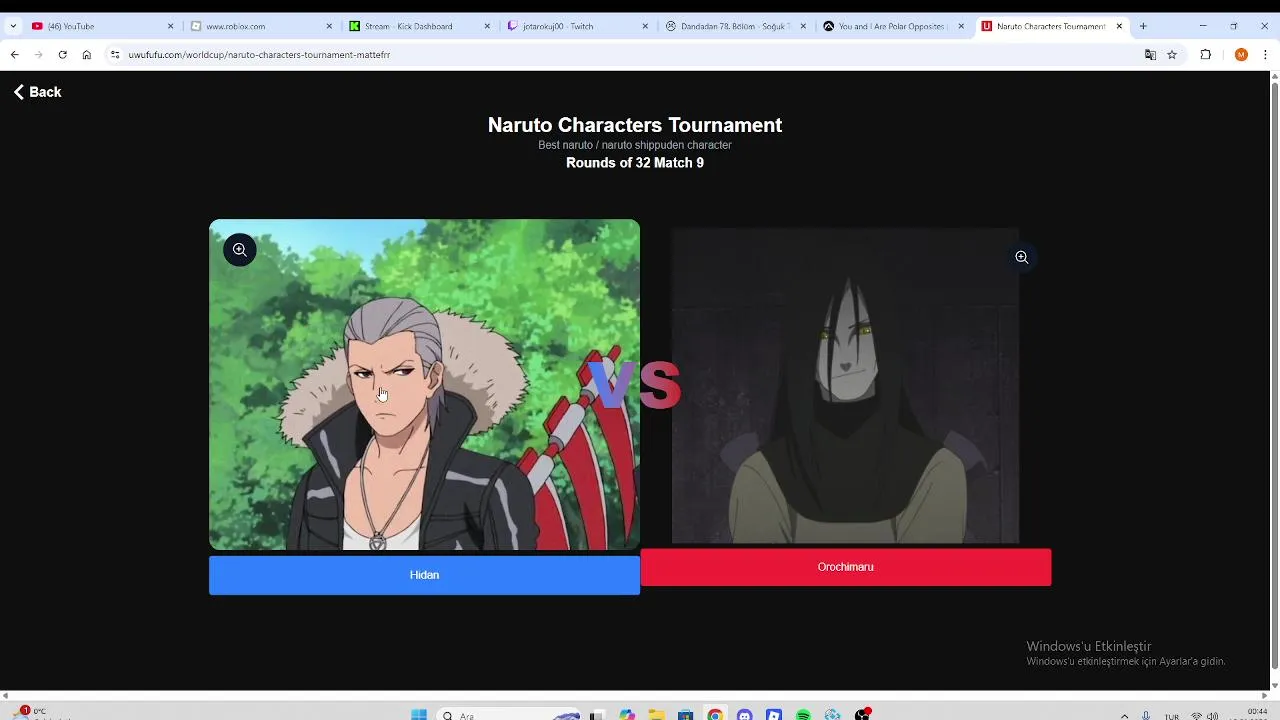Open Copilot from the taskbar
The image size is (1280, 720).
(627, 714)
